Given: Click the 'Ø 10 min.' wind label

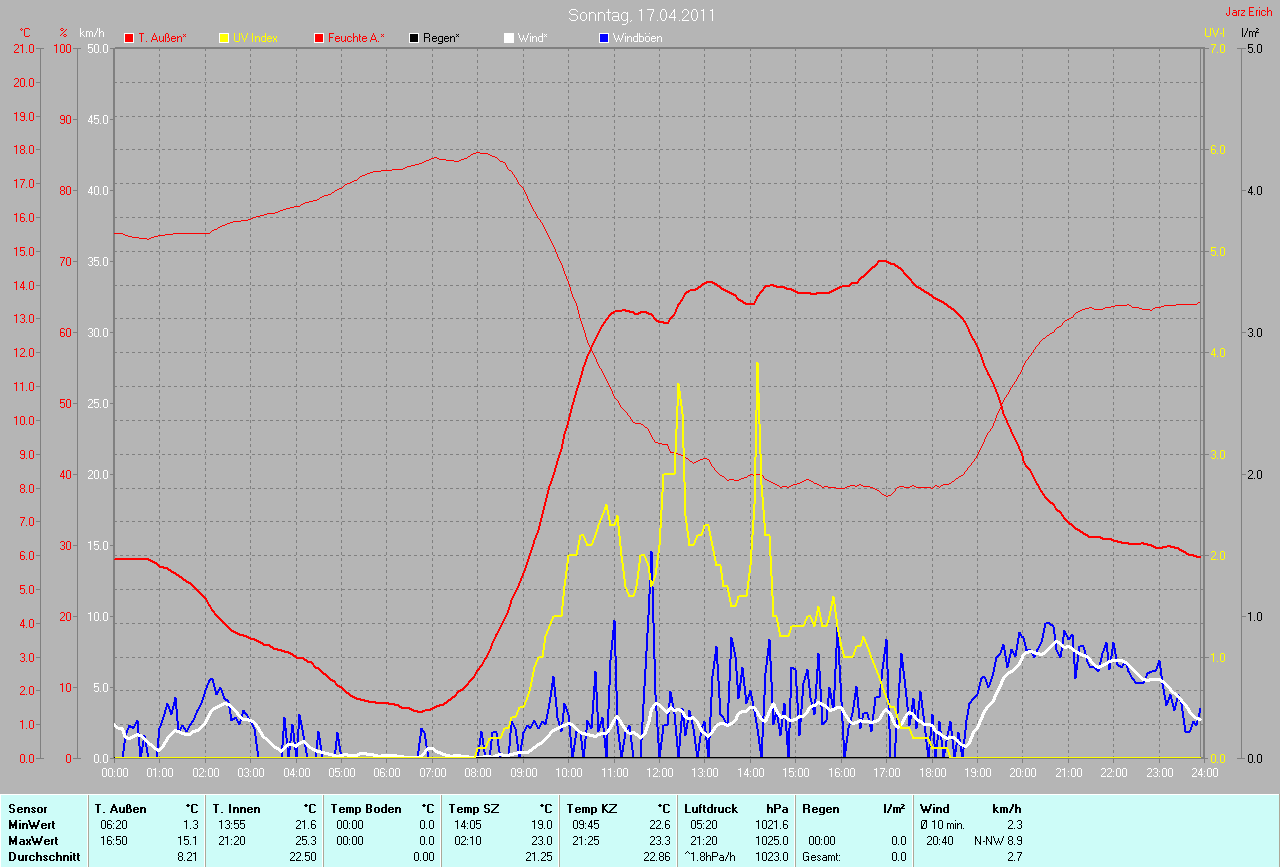Looking at the screenshot, I should [942, 825].
